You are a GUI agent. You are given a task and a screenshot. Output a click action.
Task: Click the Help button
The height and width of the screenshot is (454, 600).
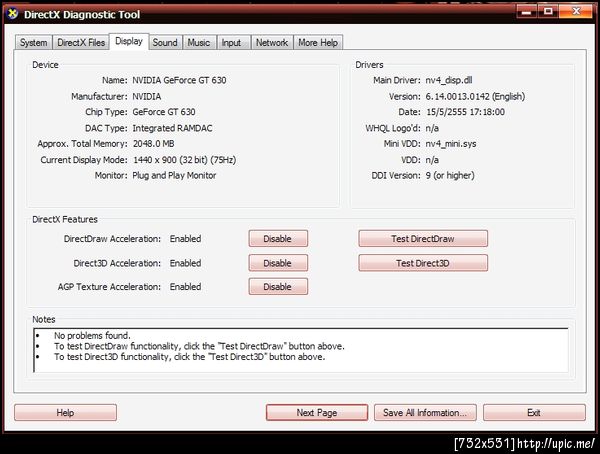[65, 413]
